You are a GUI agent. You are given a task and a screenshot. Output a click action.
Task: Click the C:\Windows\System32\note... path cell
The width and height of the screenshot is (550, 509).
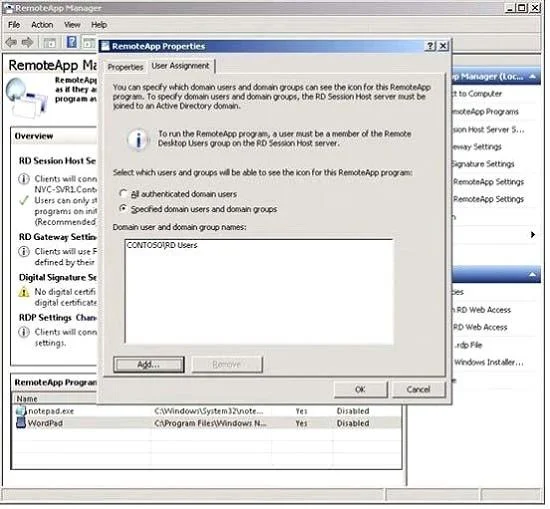pos(209,411)
